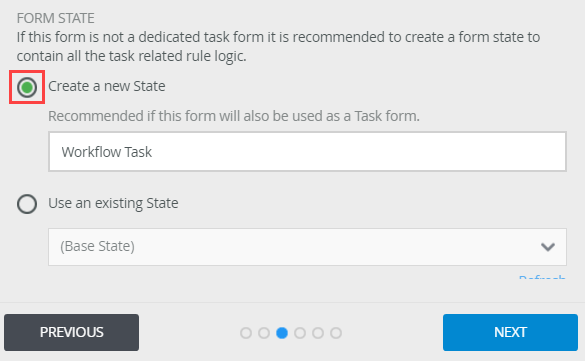585x361 pixels.
Task: Jump to the first wizard step dot
Action: (246, 333)
